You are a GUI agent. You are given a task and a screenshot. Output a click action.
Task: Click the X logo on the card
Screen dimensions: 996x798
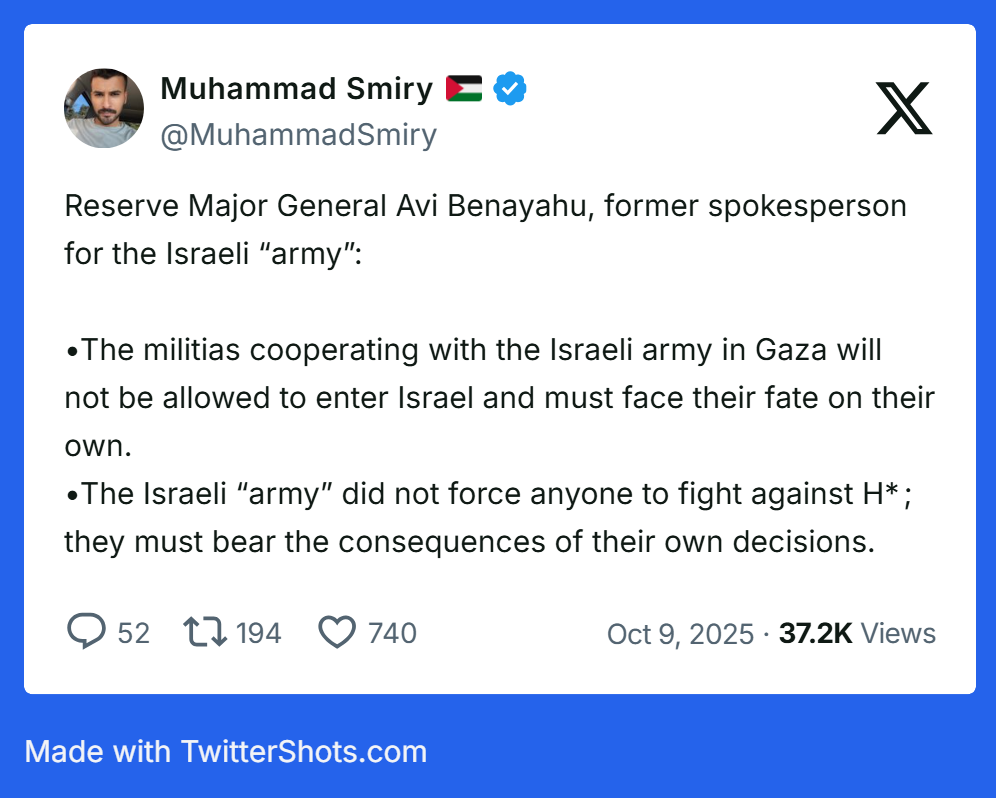click(904, 109)
